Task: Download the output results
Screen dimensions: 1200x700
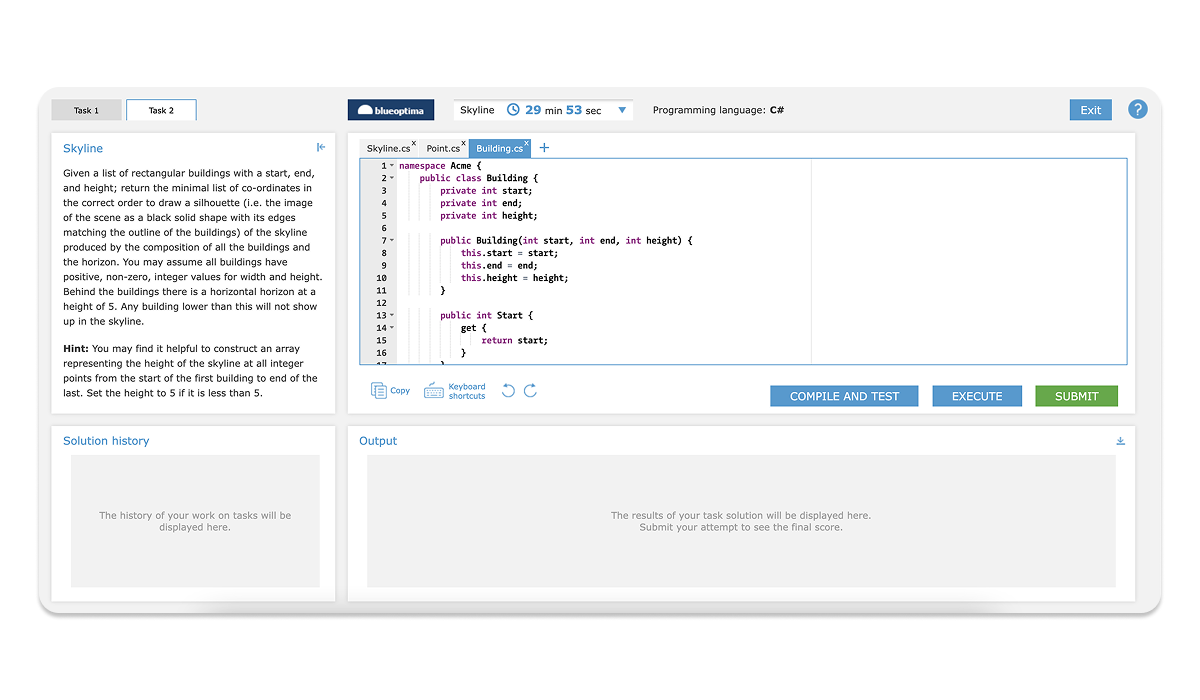Action: 1120,441
